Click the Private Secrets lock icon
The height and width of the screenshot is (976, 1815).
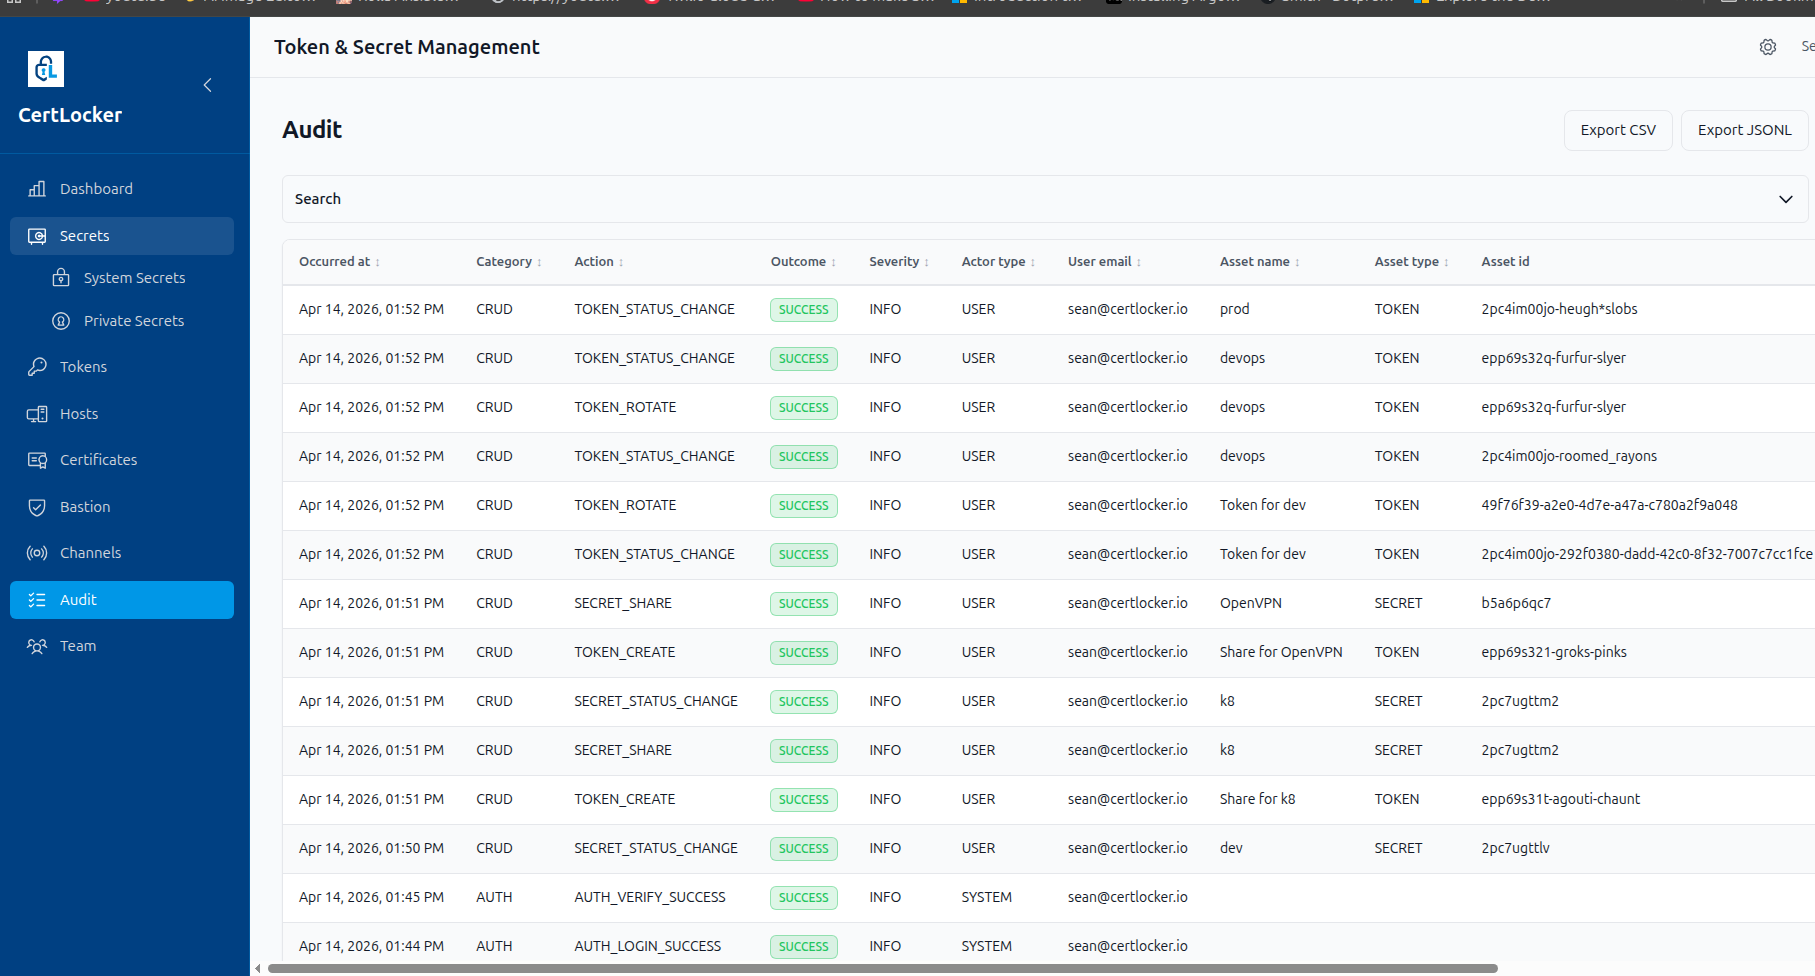[x=61, y=321]
